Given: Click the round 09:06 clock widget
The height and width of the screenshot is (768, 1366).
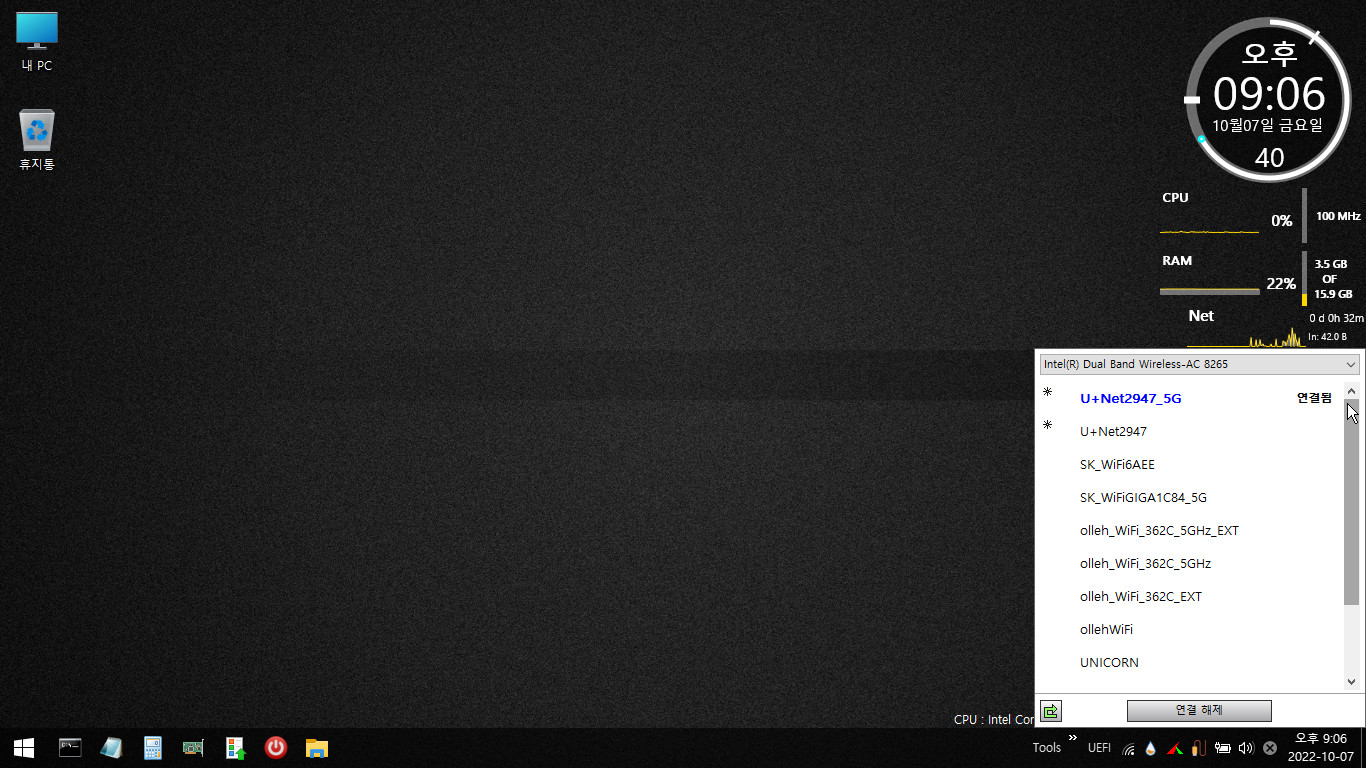Looking at the screenshot, I should pos(1267,98).
